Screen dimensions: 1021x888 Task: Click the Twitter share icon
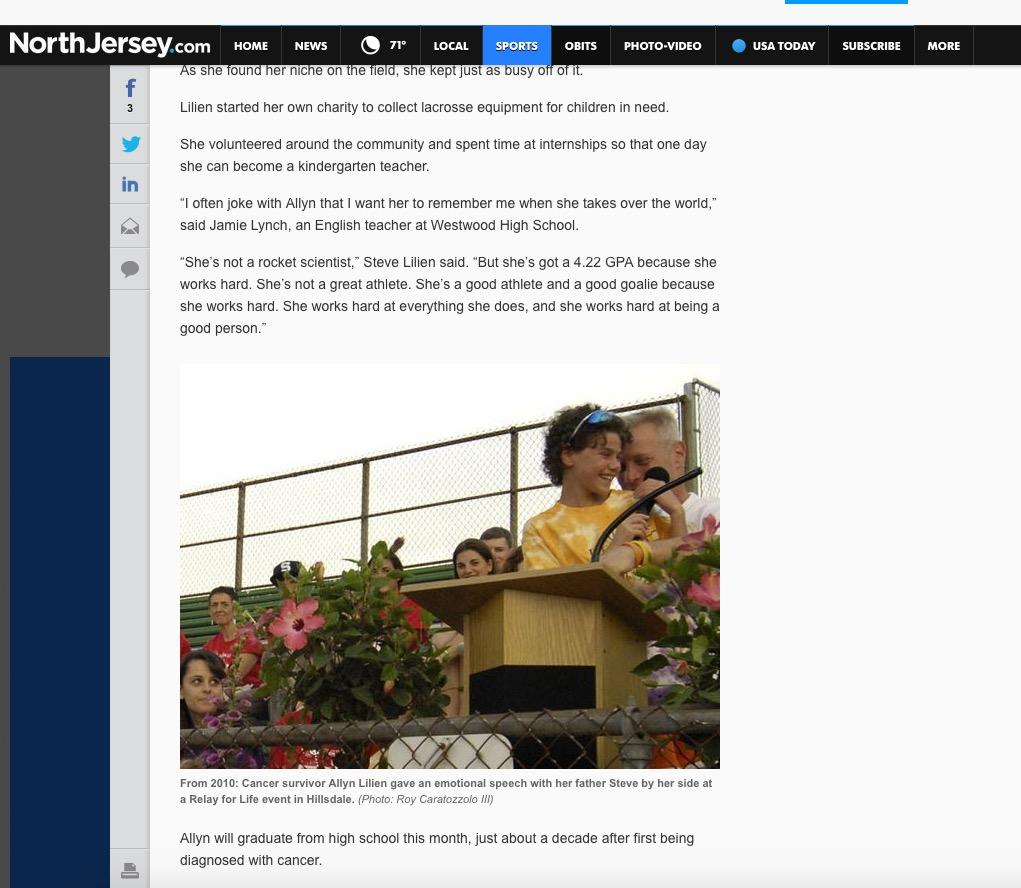(130, 144)
